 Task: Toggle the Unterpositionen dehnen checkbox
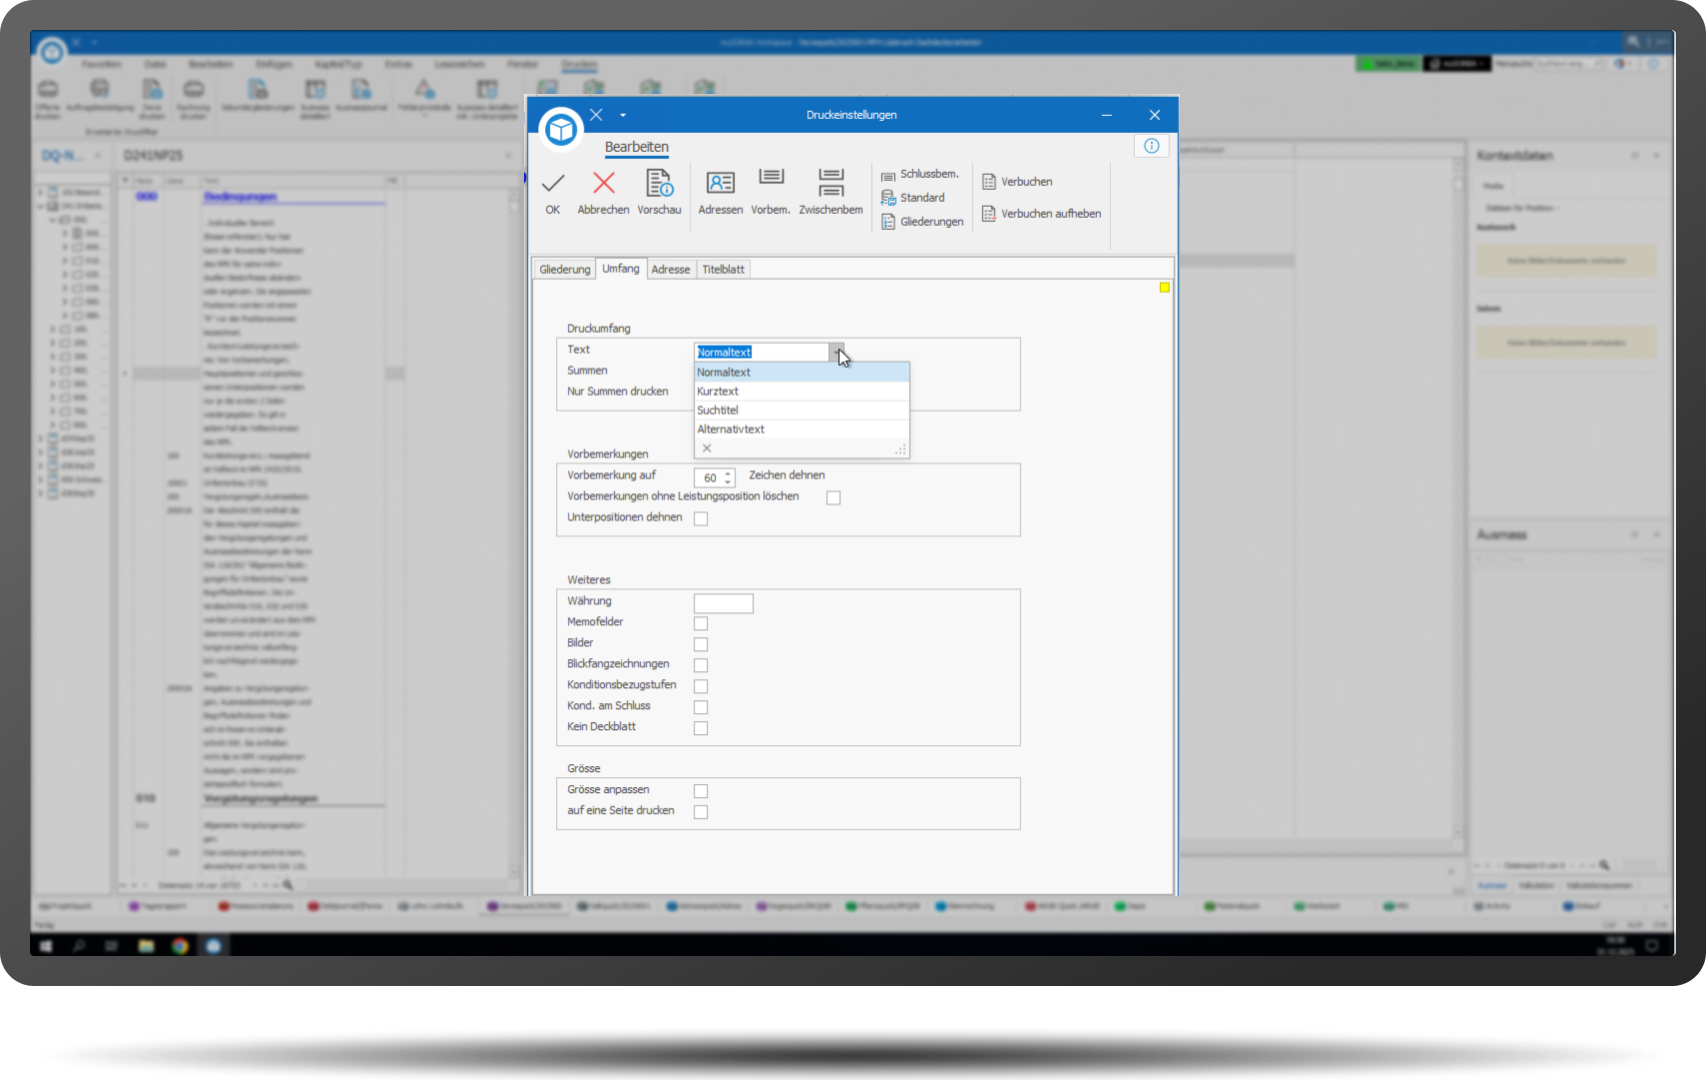[x=701, y=519]
